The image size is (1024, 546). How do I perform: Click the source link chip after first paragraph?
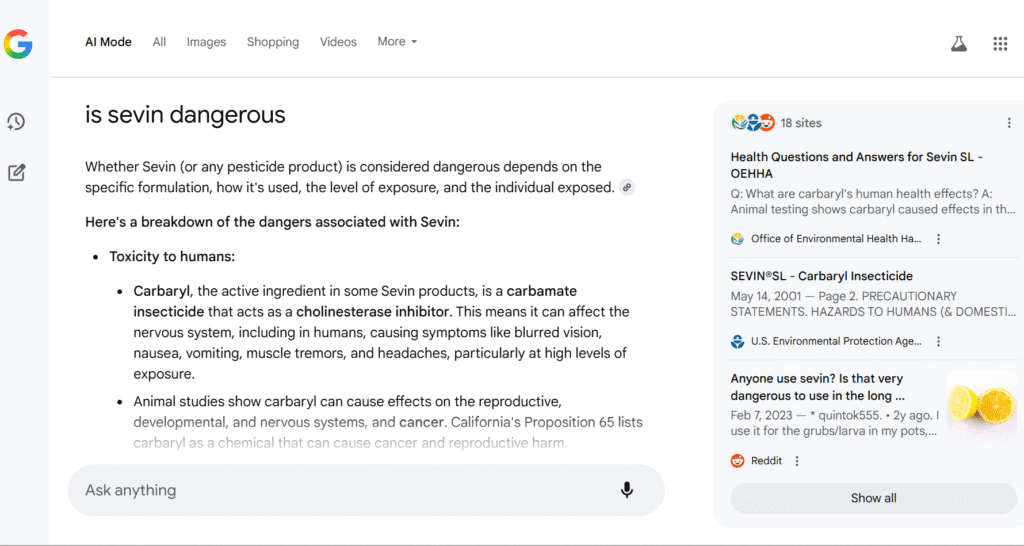tap(627, 187)
